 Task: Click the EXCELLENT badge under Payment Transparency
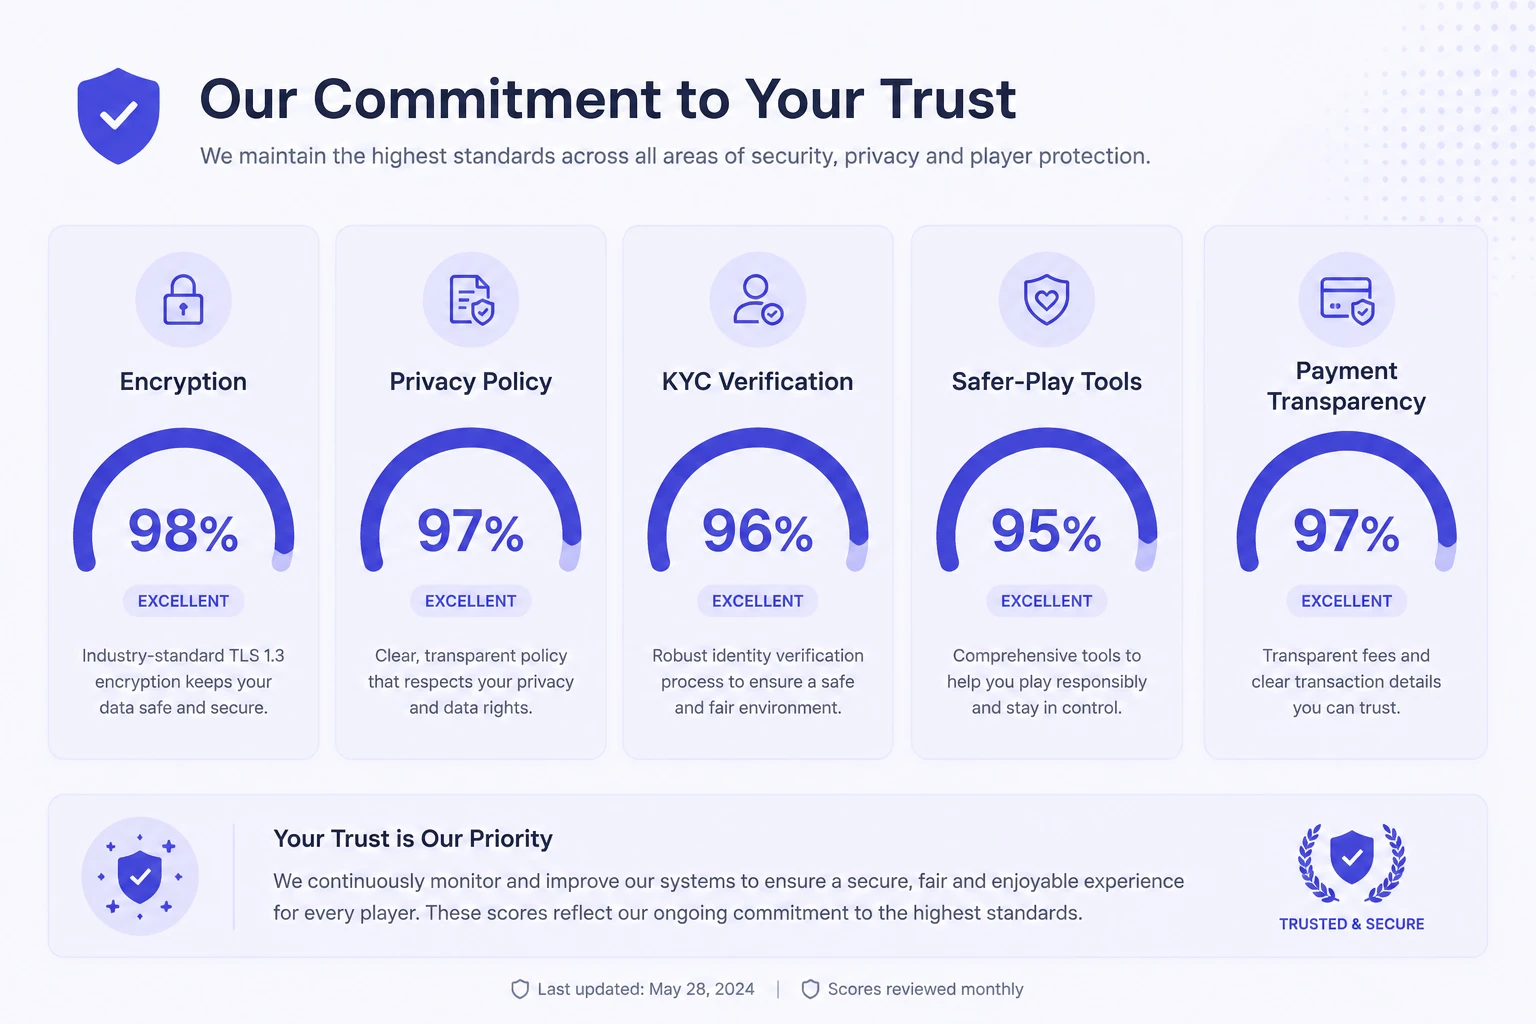1347,601
